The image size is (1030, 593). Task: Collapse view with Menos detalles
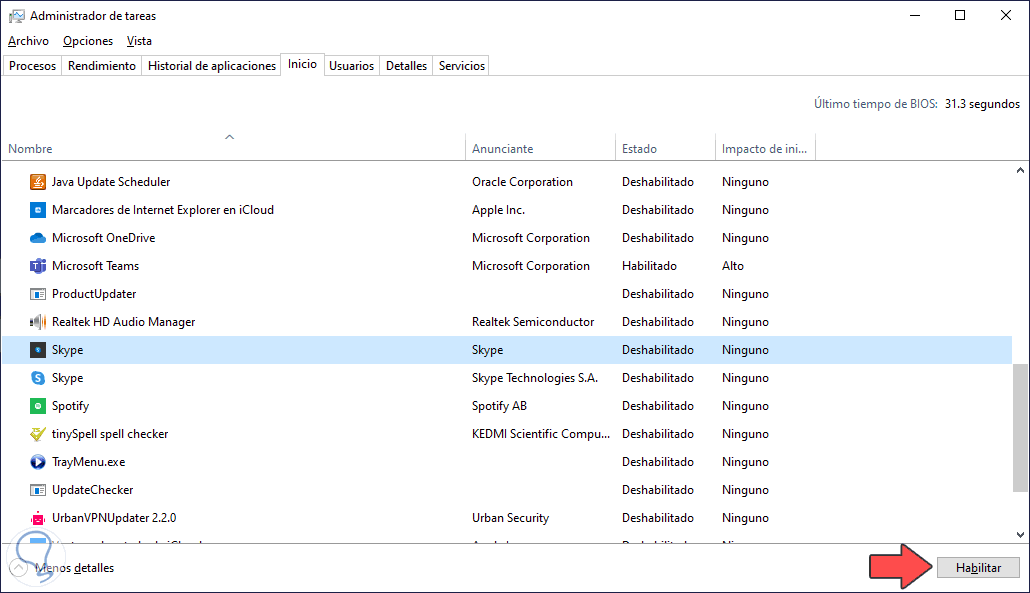74,568
